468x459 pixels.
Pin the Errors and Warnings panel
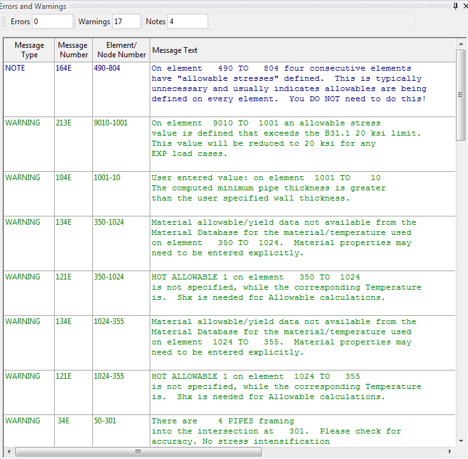point(455,6)
